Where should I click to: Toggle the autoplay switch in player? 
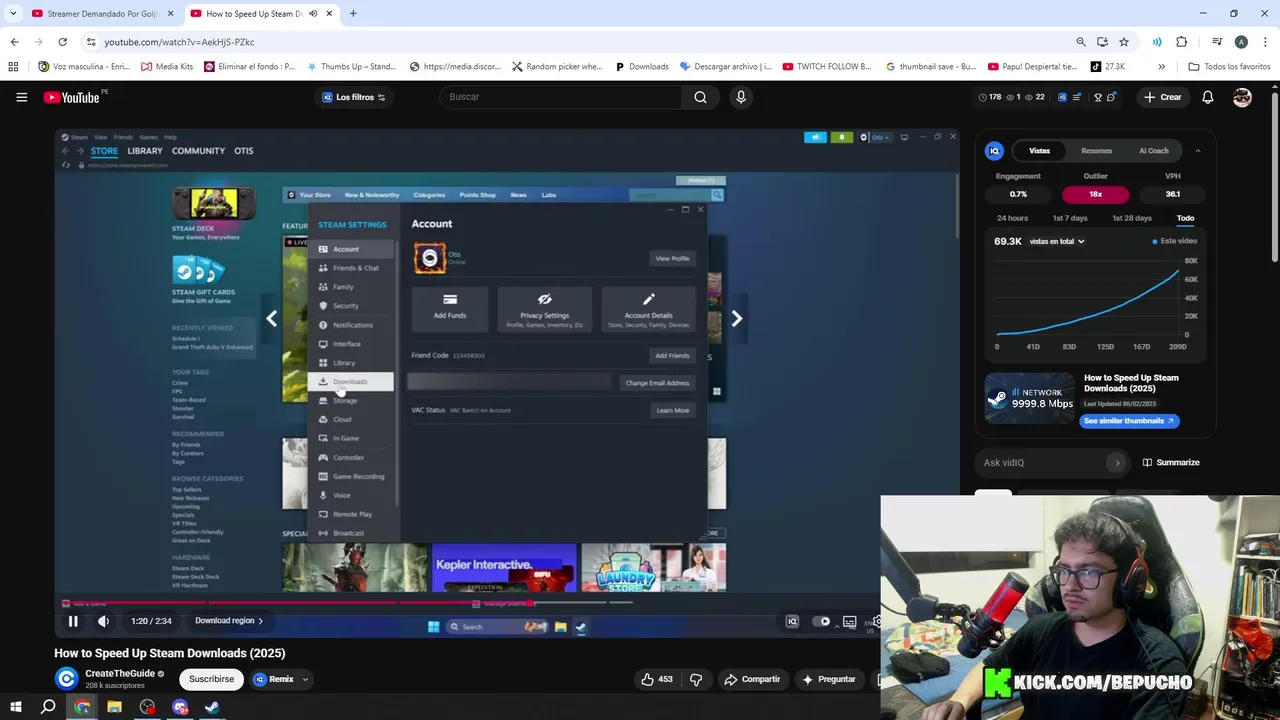tap(821, 621)
